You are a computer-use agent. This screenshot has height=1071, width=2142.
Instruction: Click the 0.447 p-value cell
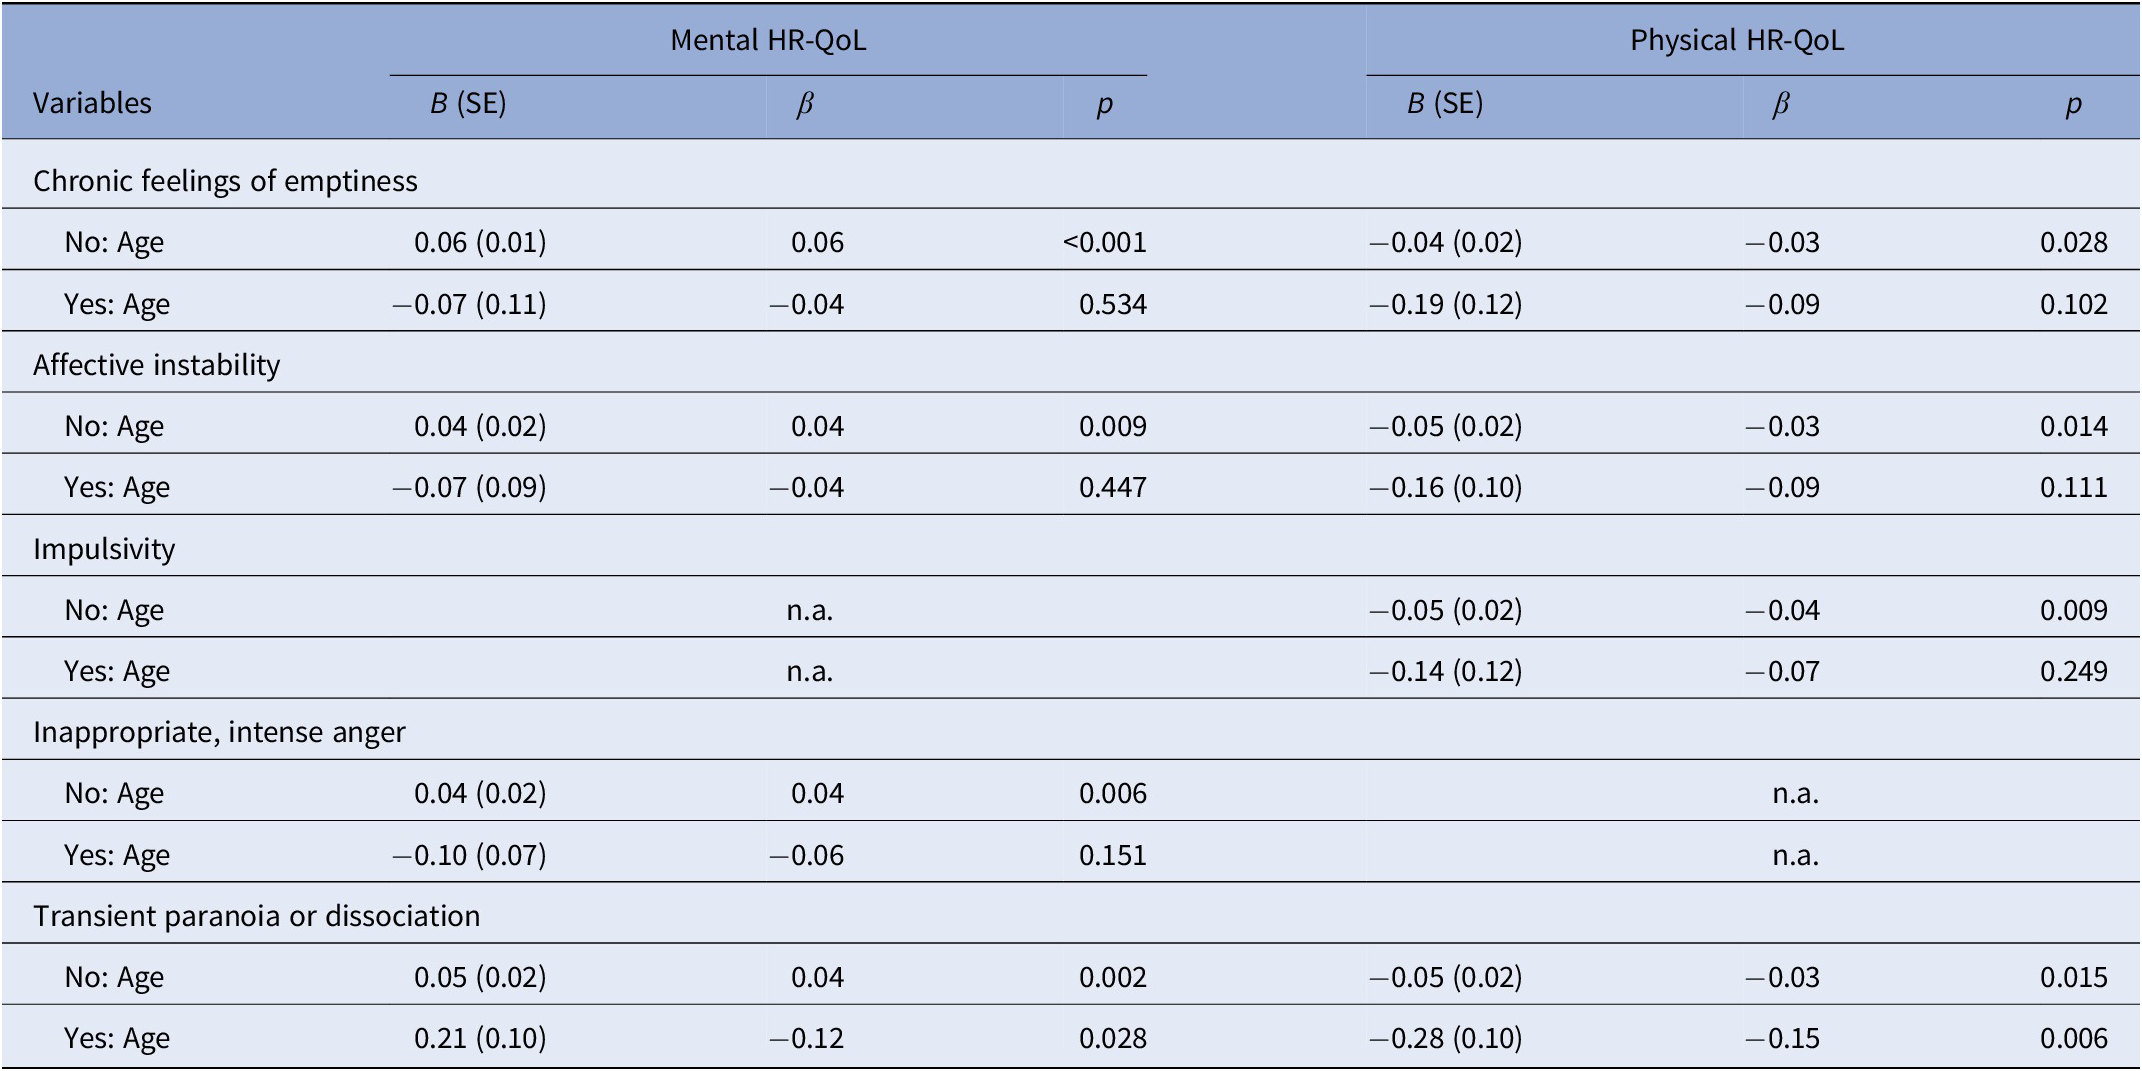click(1112, 487)
